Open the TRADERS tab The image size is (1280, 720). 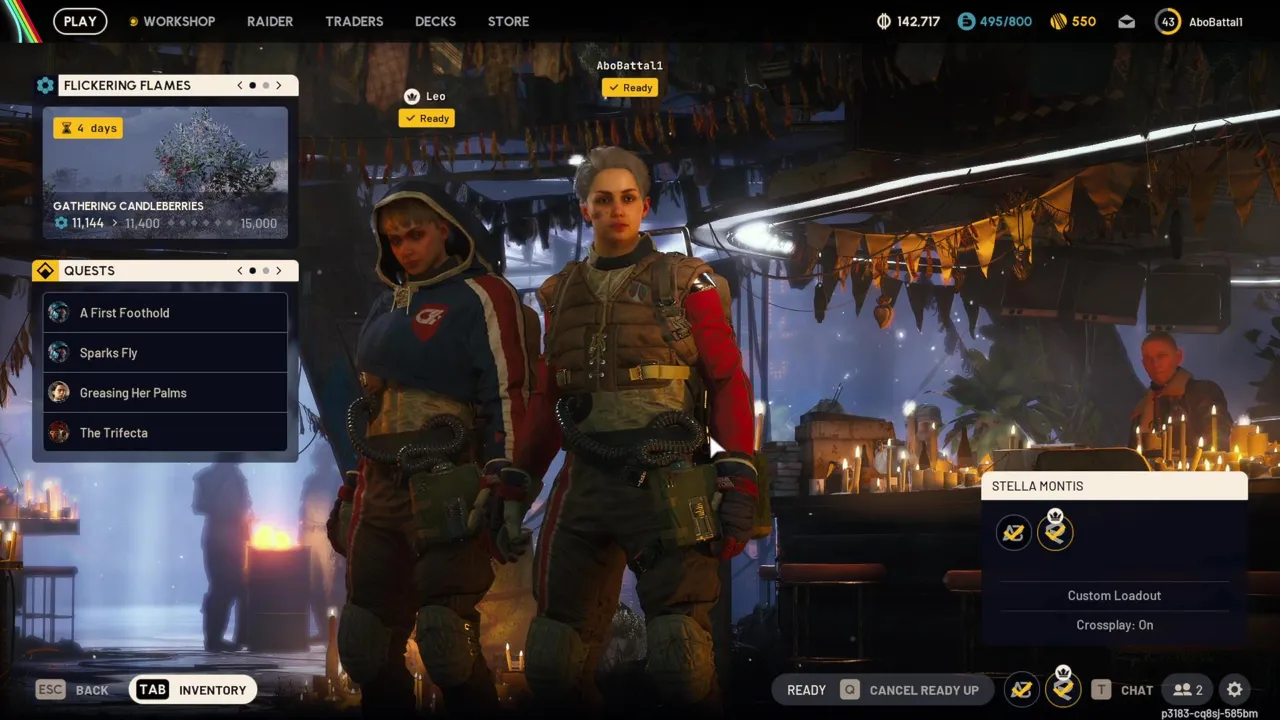(354, 21)
